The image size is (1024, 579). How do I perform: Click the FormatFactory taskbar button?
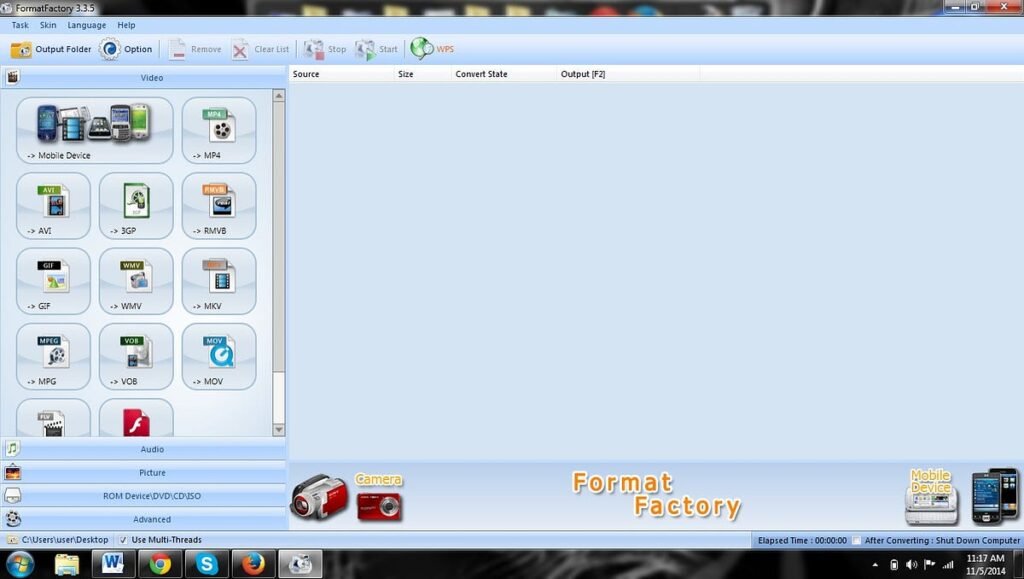(300, 564)
